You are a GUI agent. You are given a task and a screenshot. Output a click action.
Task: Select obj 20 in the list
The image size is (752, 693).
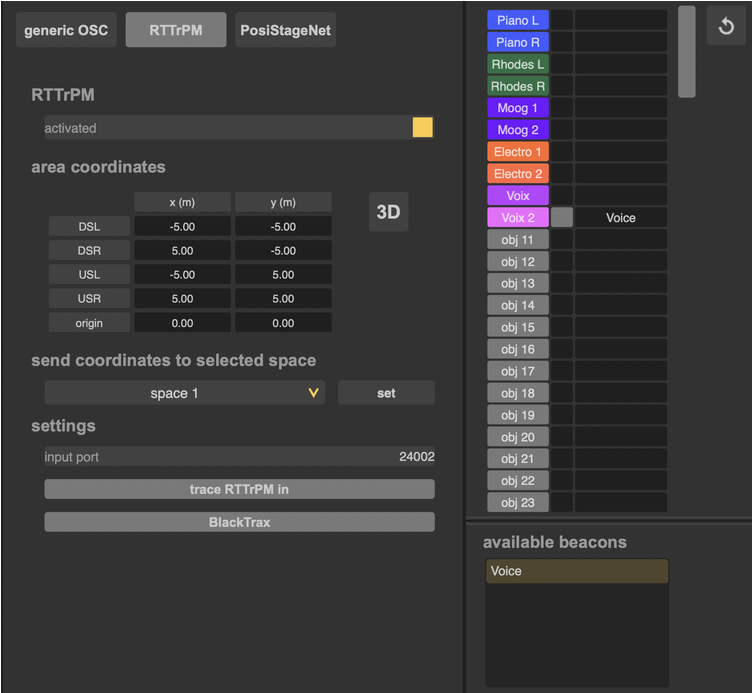pos(518,437)
